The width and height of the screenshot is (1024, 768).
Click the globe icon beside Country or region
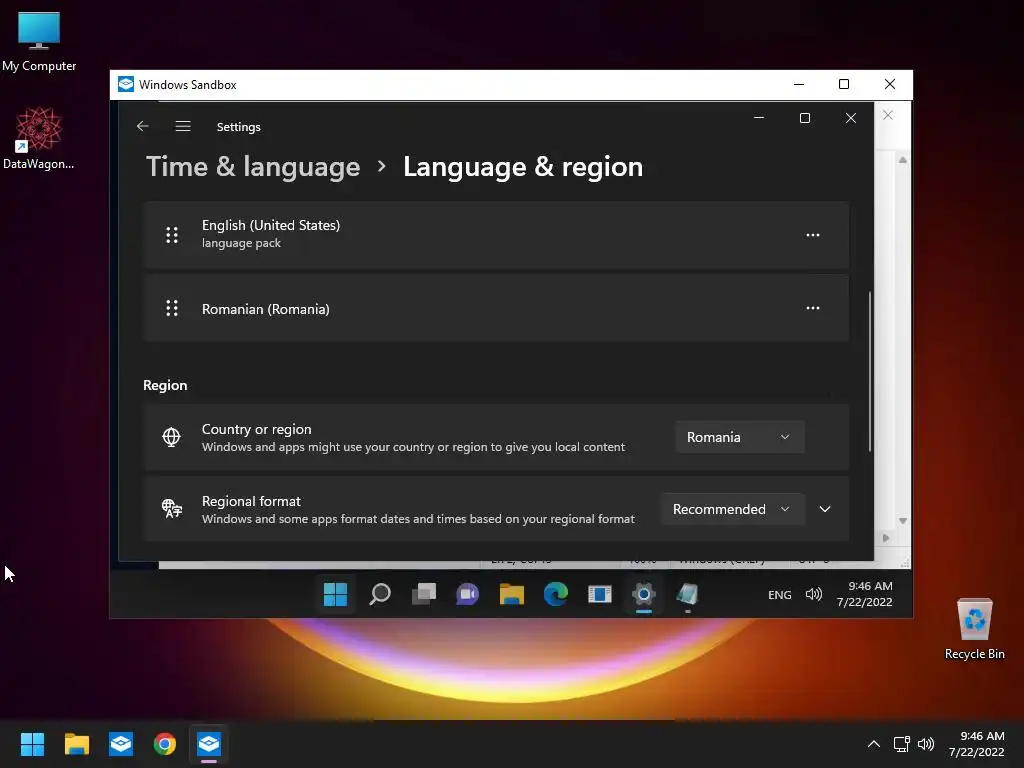coord(171,437)
